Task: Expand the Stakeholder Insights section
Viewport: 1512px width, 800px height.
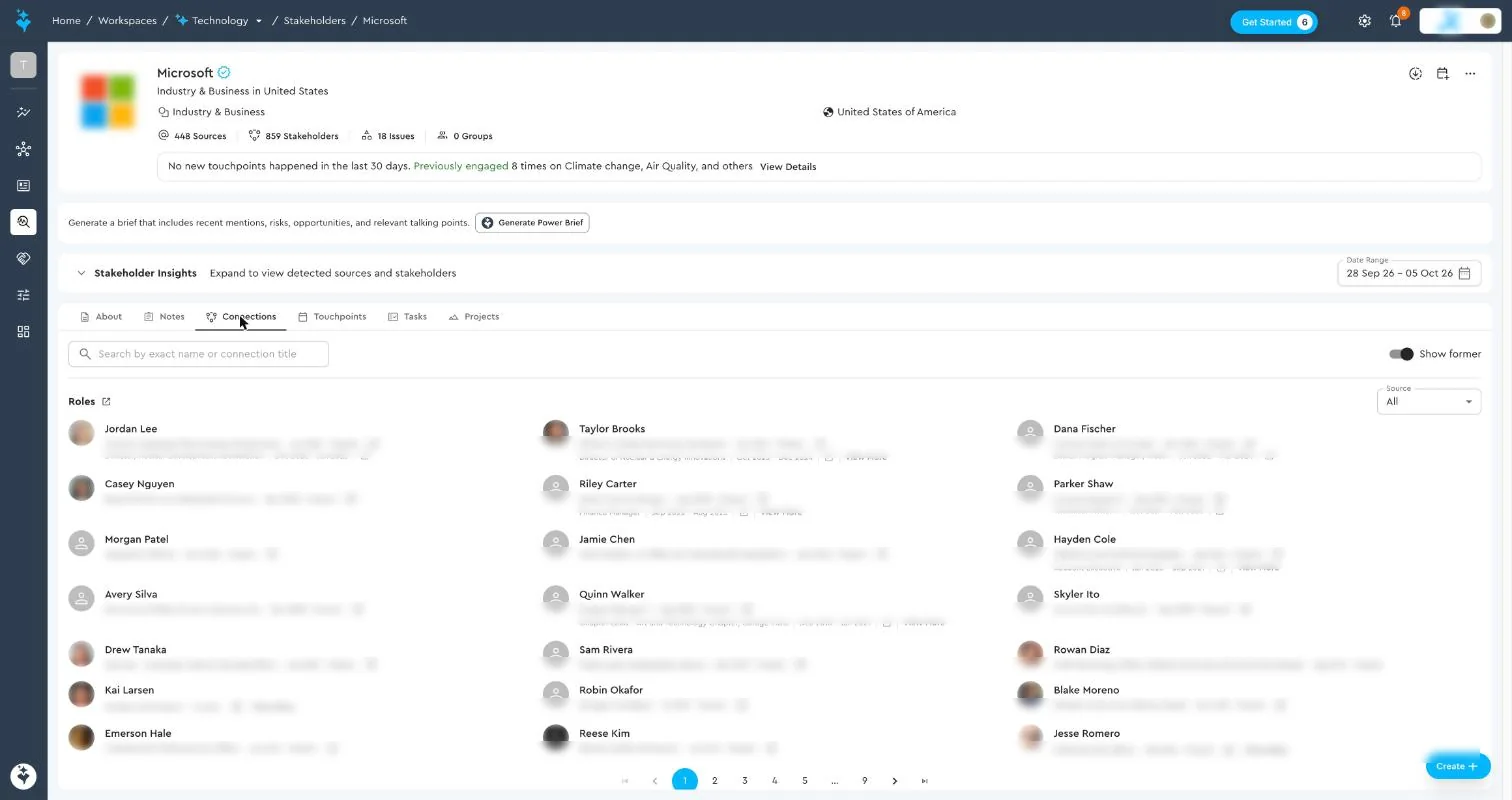Action: tap(82, 273)
